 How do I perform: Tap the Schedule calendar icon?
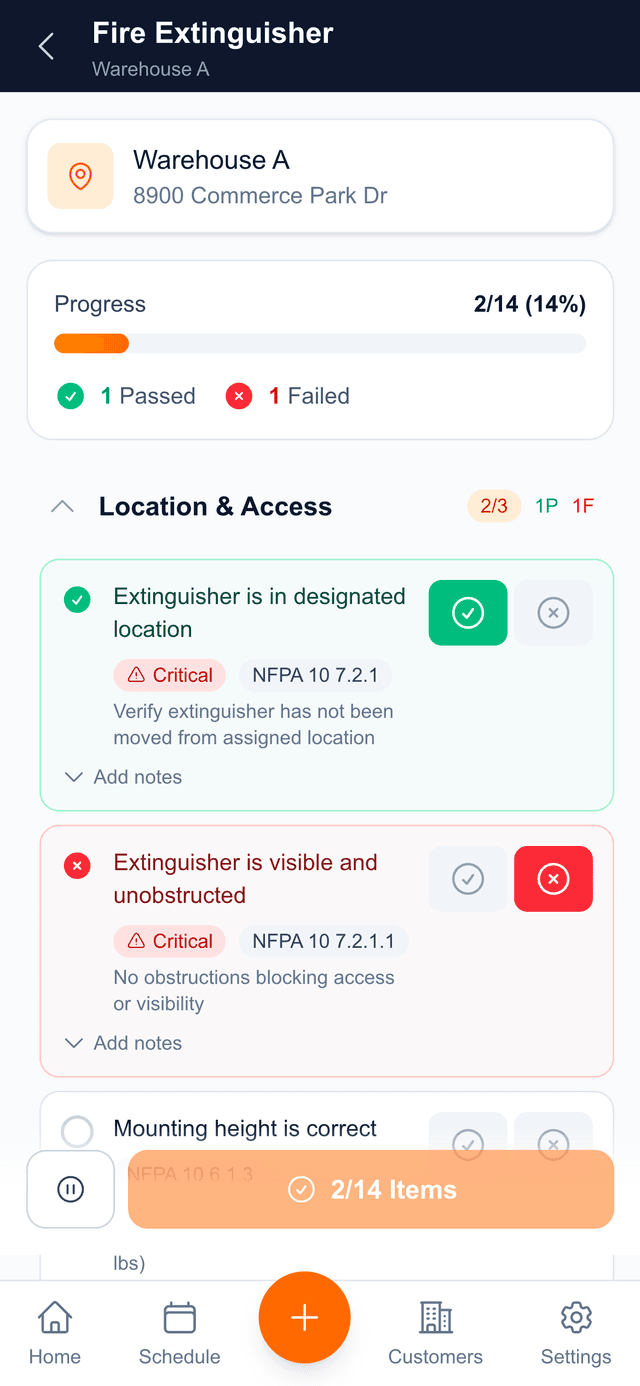click(179, 1318)
